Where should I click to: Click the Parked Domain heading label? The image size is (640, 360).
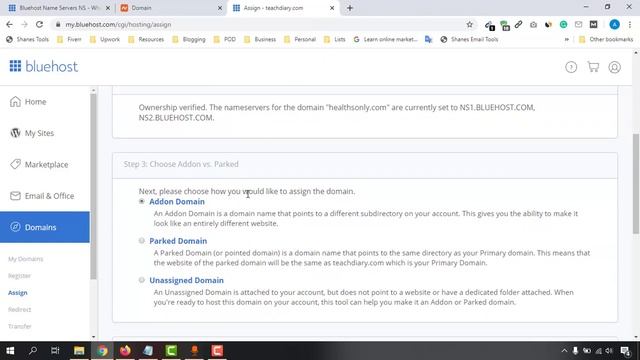point(178,241)
